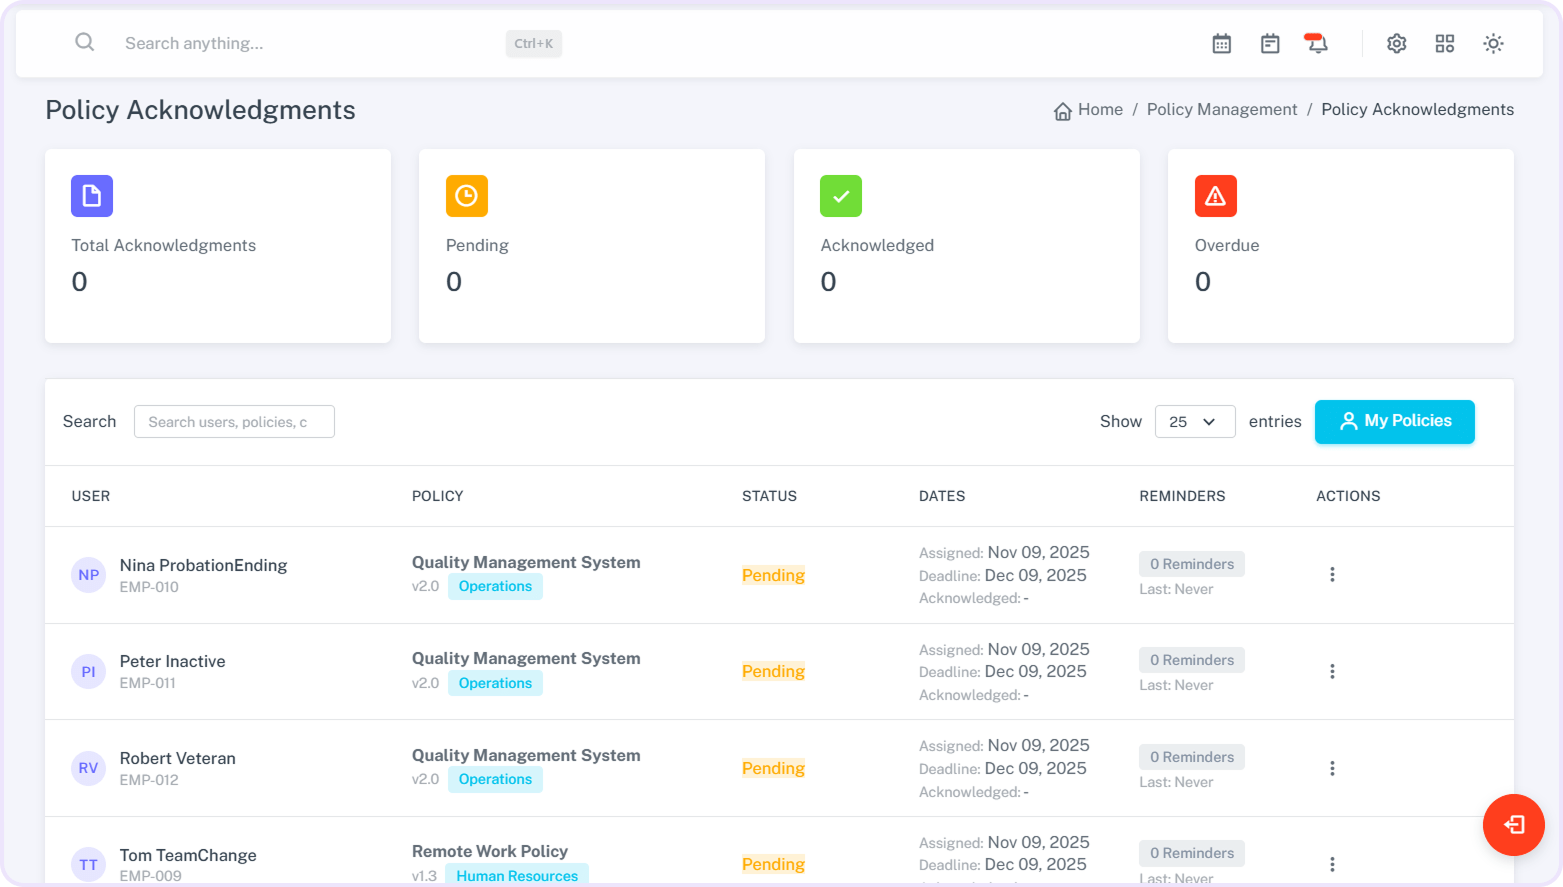Image resolution: width=1563 pixels, height=887 pixels.
Task: Open the calendar grid icon in header
Action: 1221,44
